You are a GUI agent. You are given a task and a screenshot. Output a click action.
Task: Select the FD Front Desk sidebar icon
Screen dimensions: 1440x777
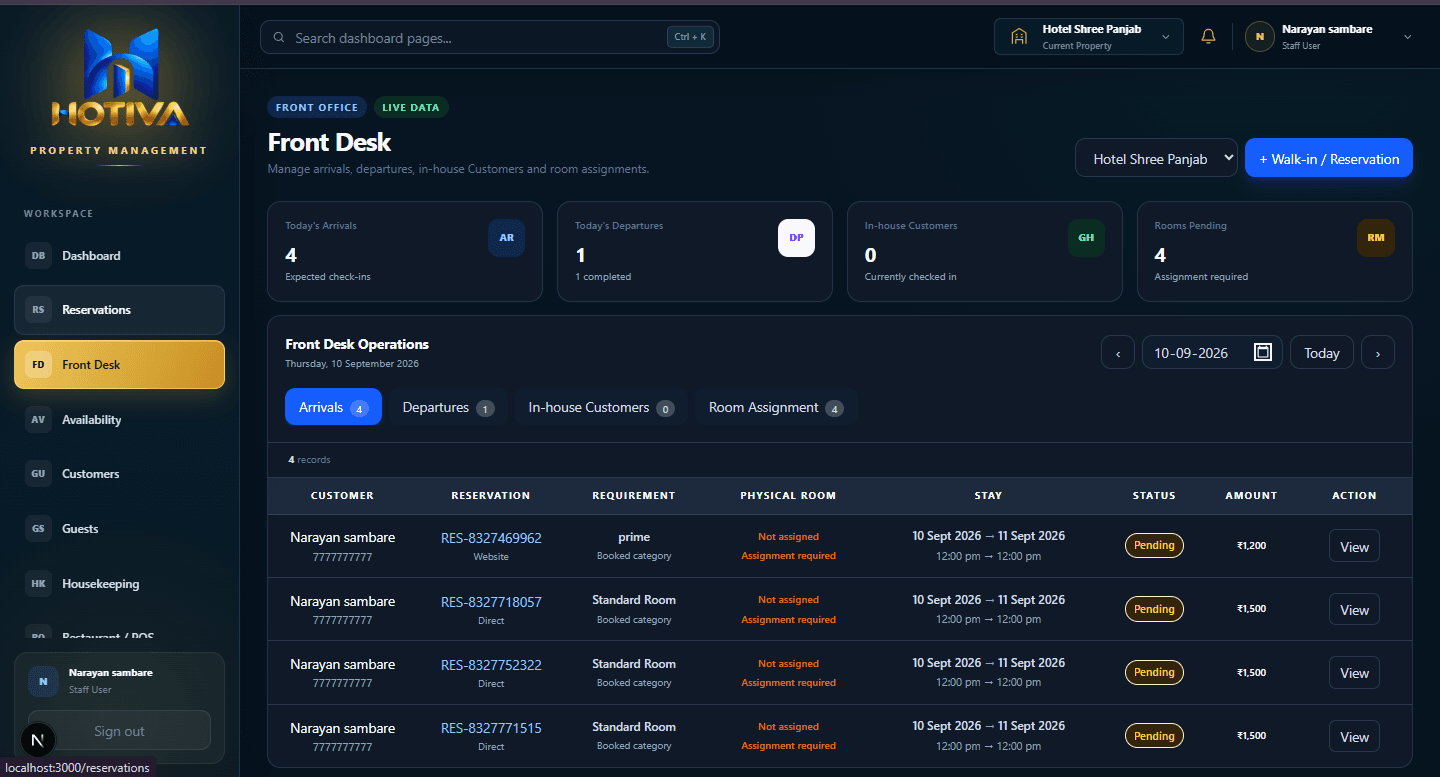pyautogui.click(x=38, y=365)
